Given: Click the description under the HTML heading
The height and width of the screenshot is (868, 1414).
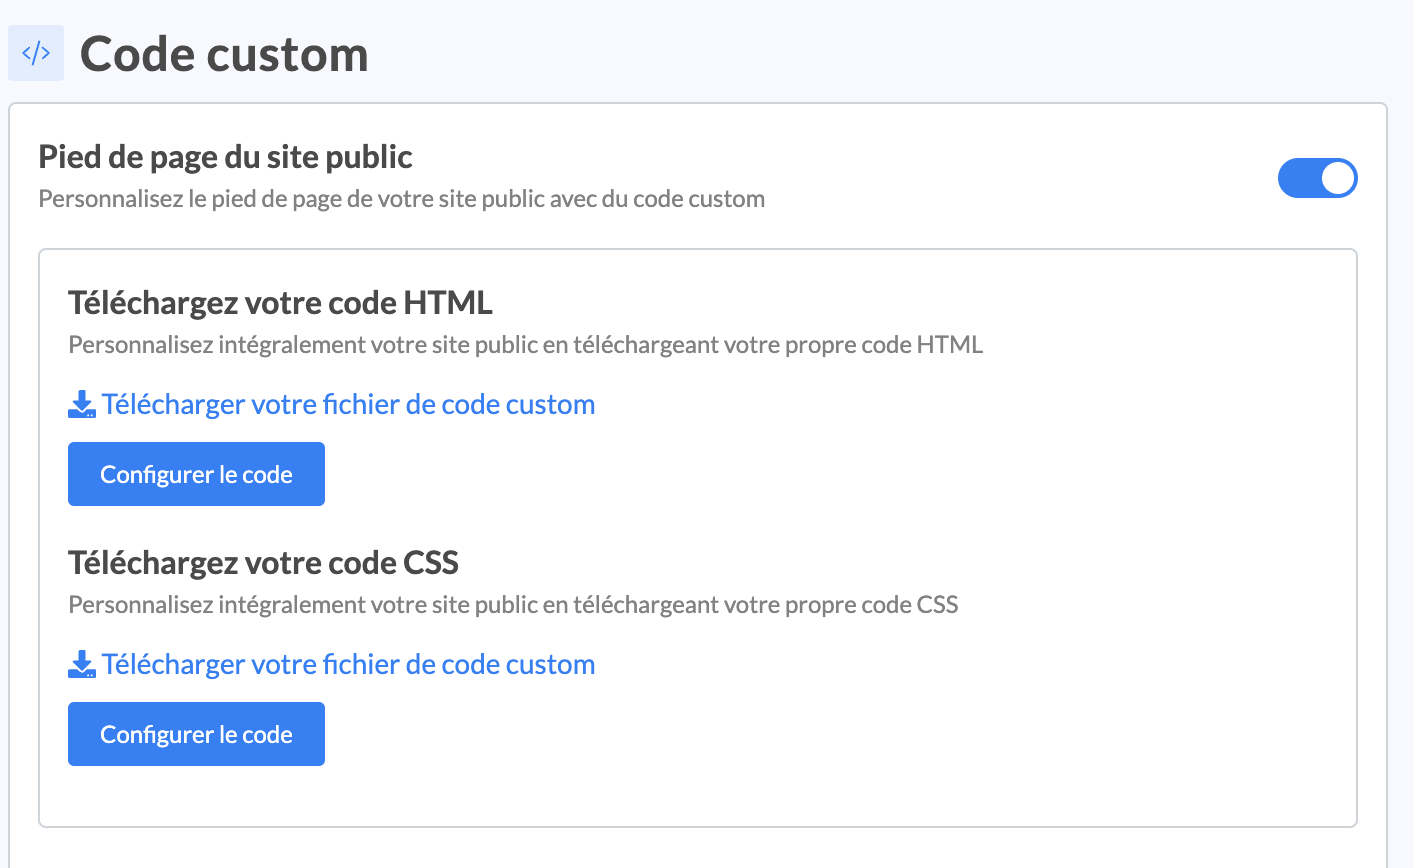Looking at the screenshot, I should [525, 345].
